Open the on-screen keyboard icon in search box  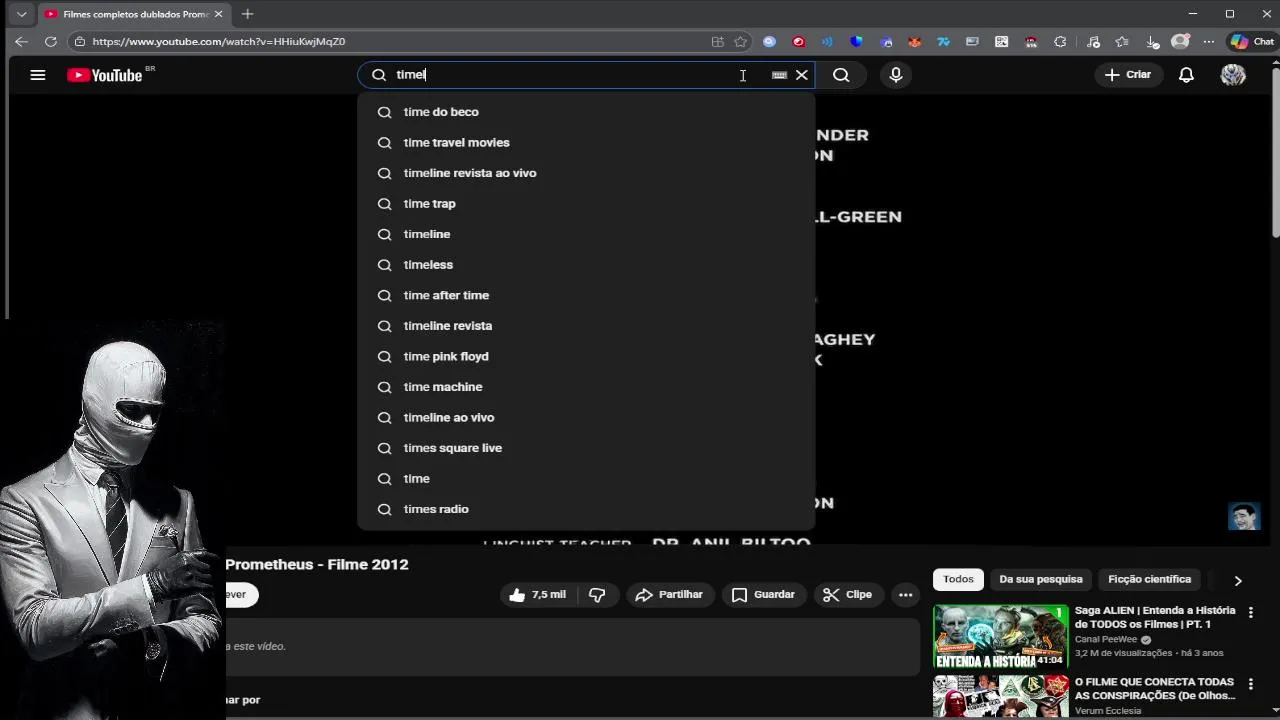tap(779, 75)
